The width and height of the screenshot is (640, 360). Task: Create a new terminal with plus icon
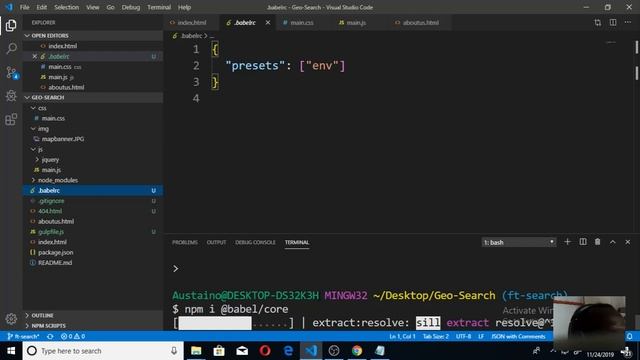click(567, 242)
